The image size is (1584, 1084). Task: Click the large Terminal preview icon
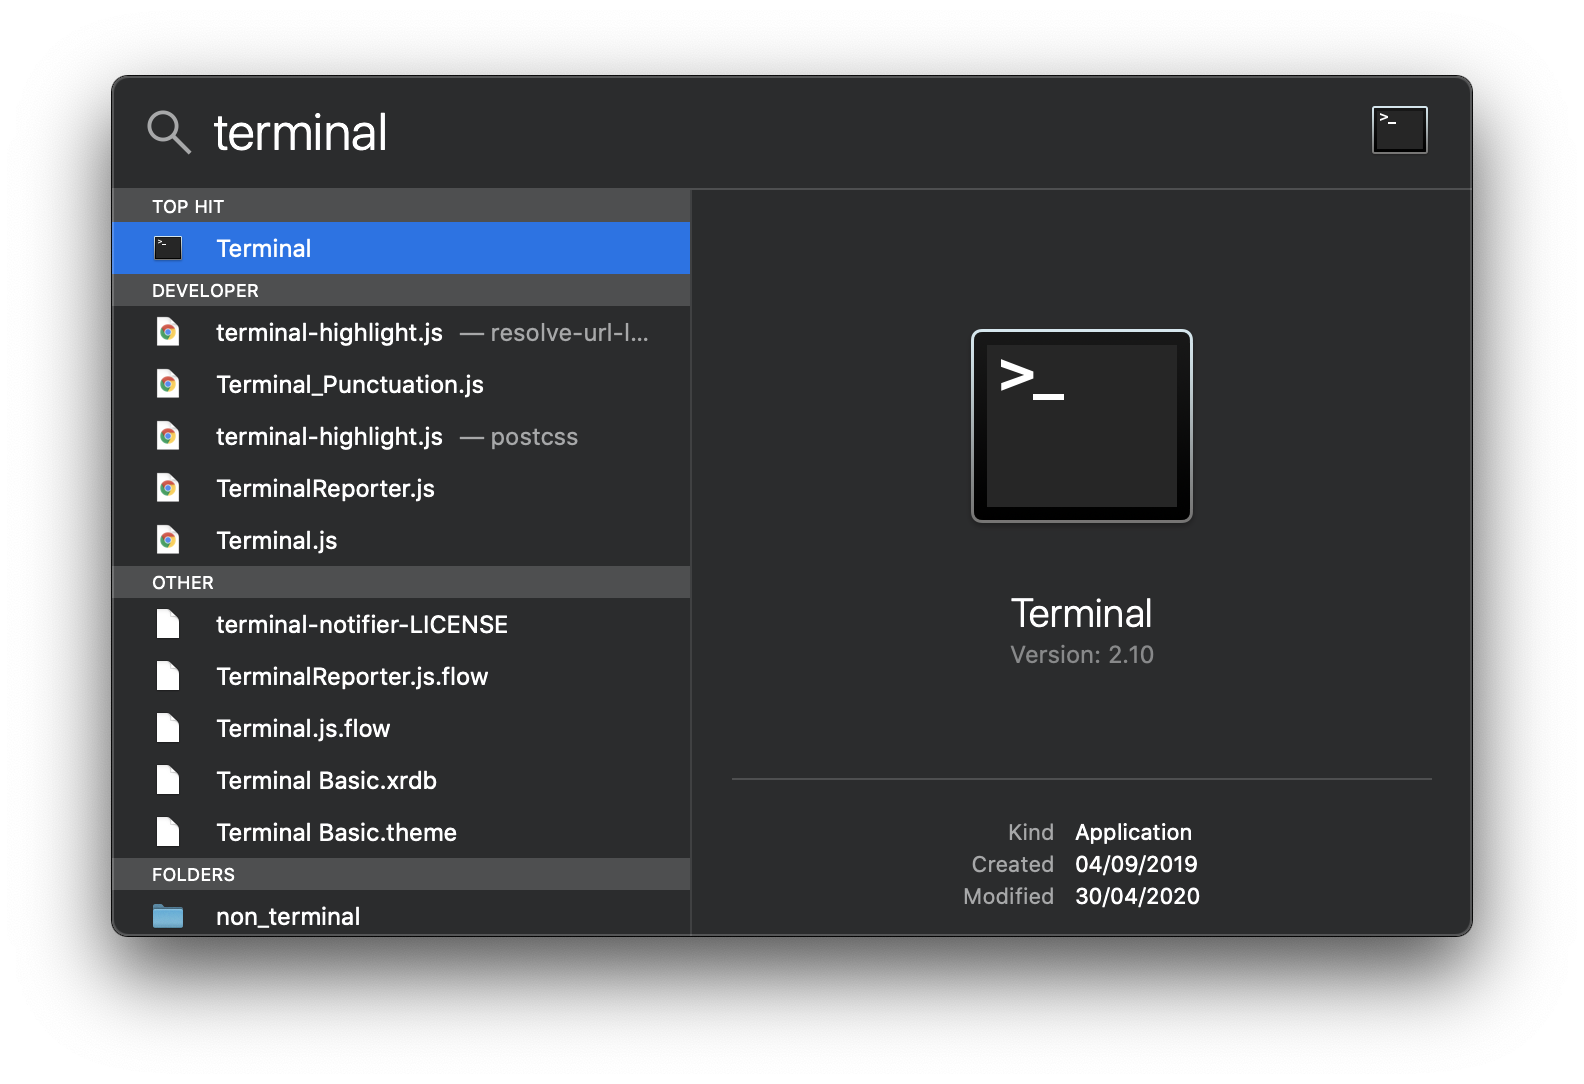(1081, 426)
